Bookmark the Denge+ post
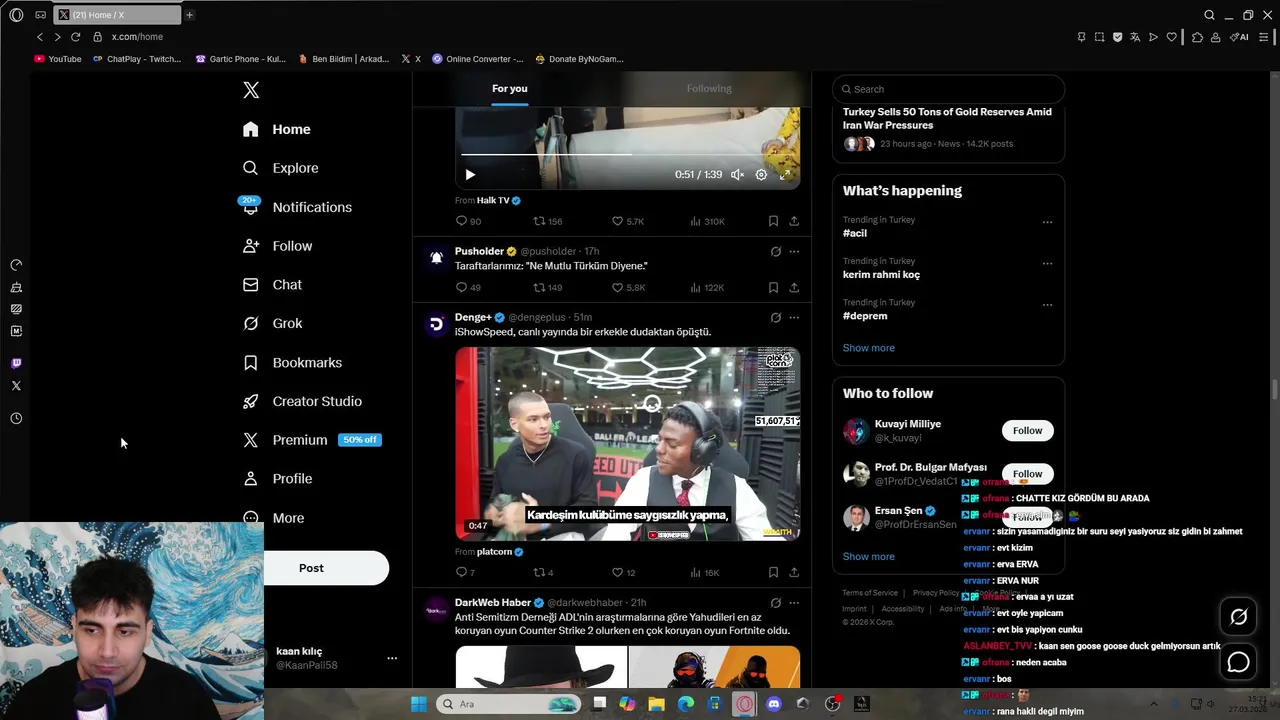The height and width of the screenshot is (720, 1280). pos(773,573)
